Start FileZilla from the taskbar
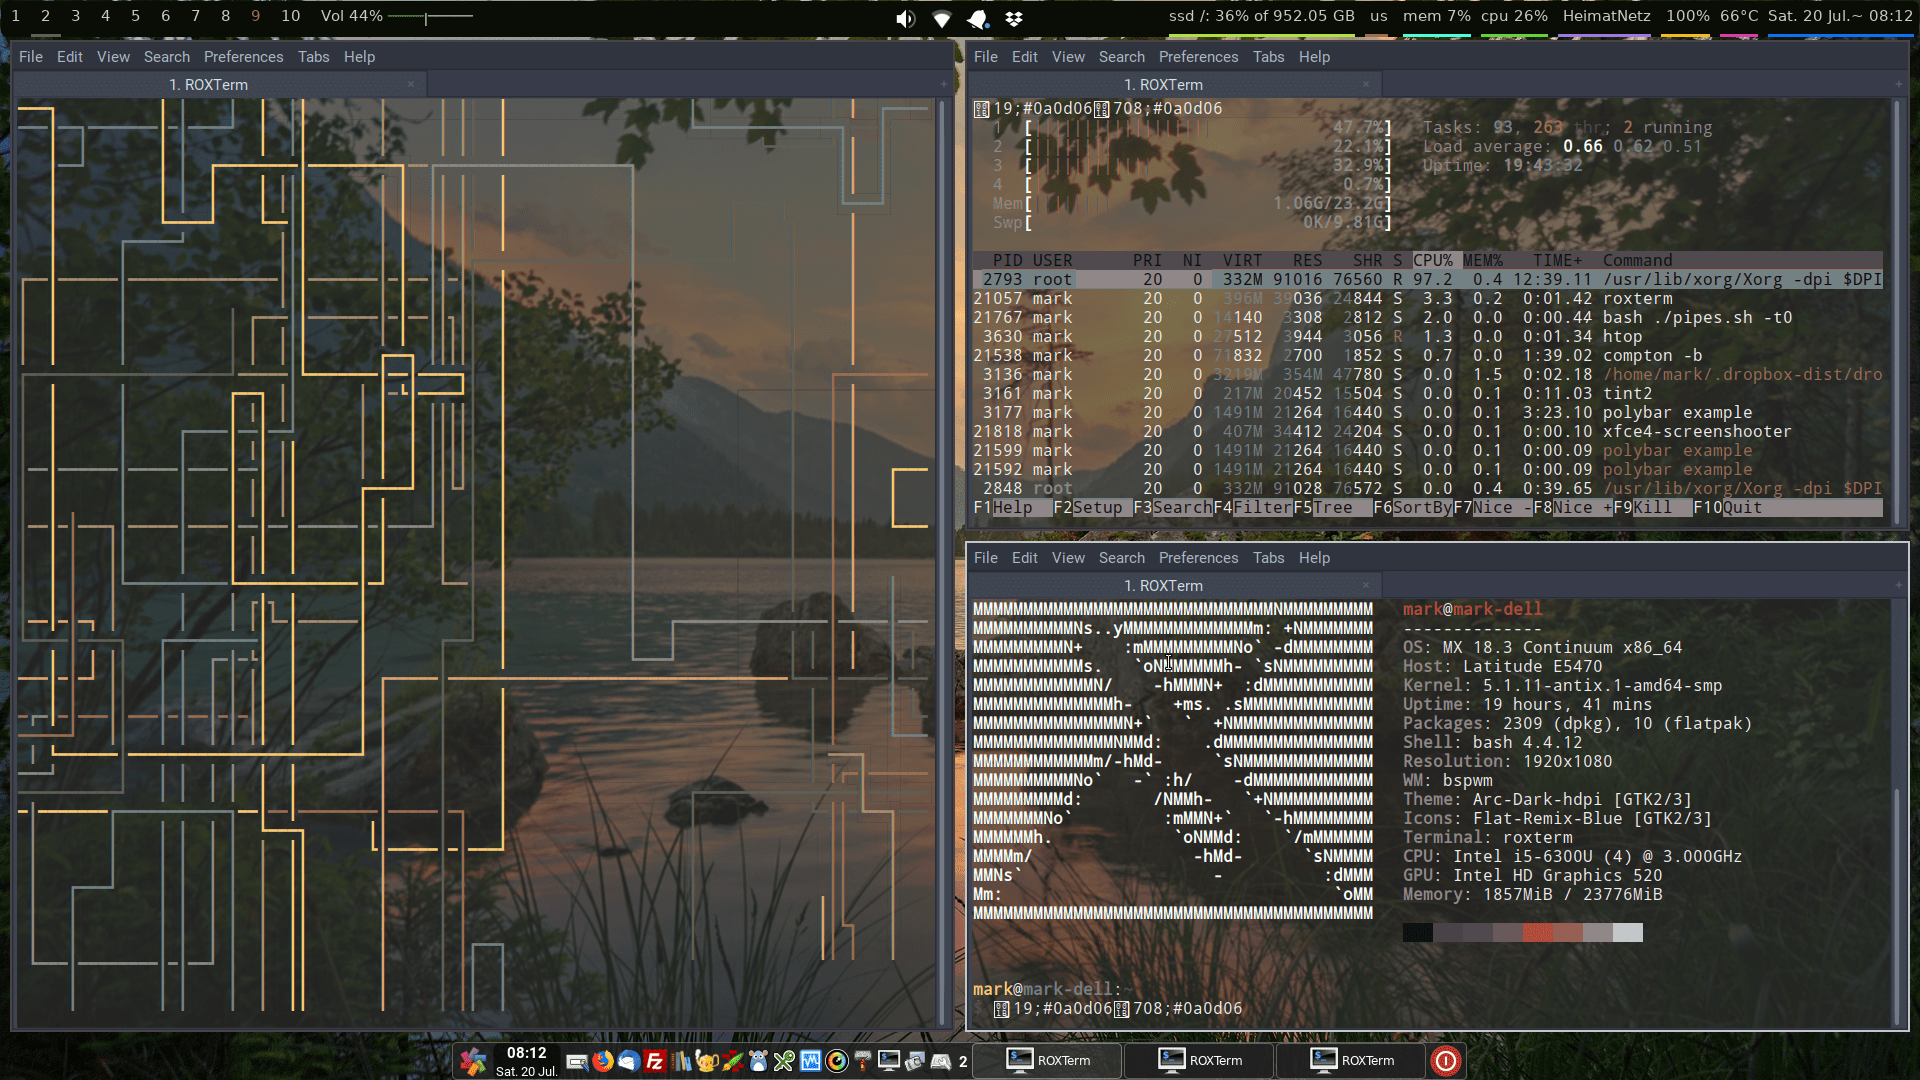Screen dimensions: 1920x1080 (655, 1061)
